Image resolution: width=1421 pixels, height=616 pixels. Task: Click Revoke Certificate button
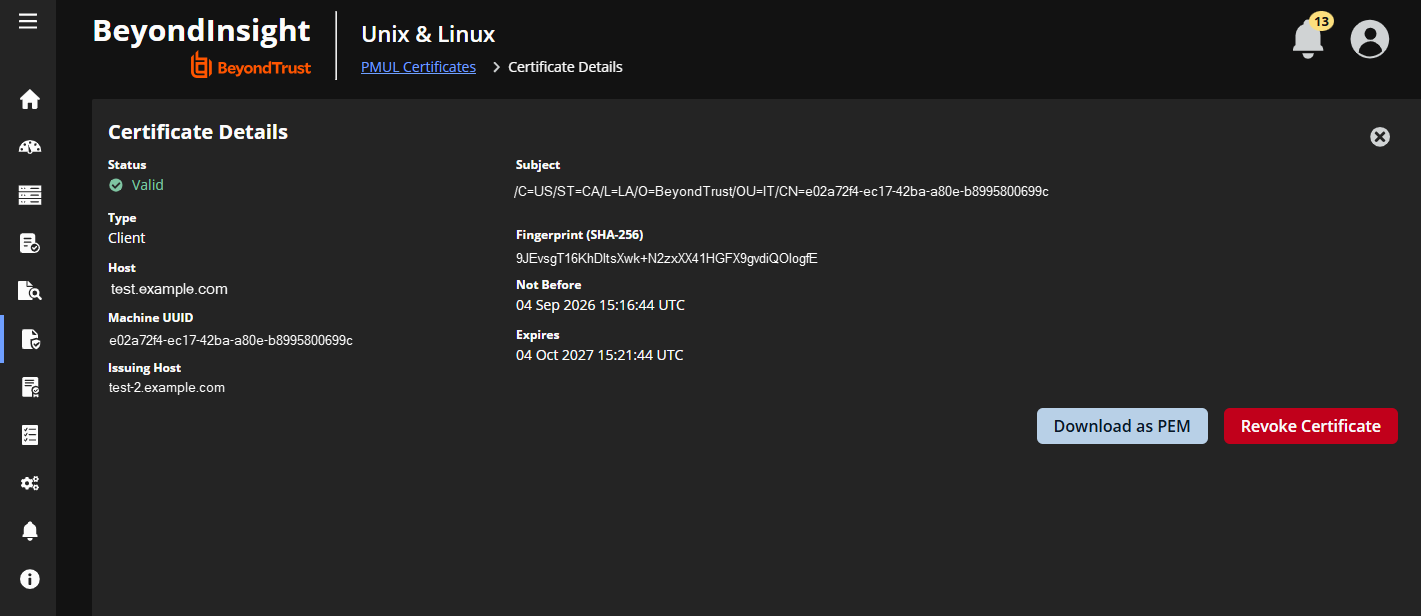tap(1311, 426)
